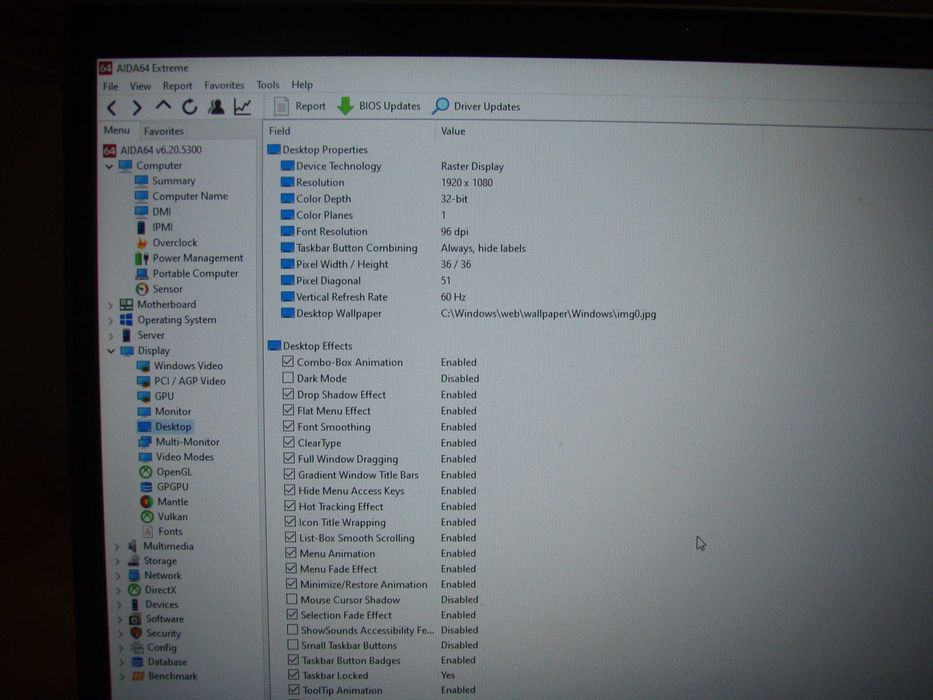The width and height of the screenshot is (933, 700).
Task: Click the Report toolbar button
Action: (300, 106)
